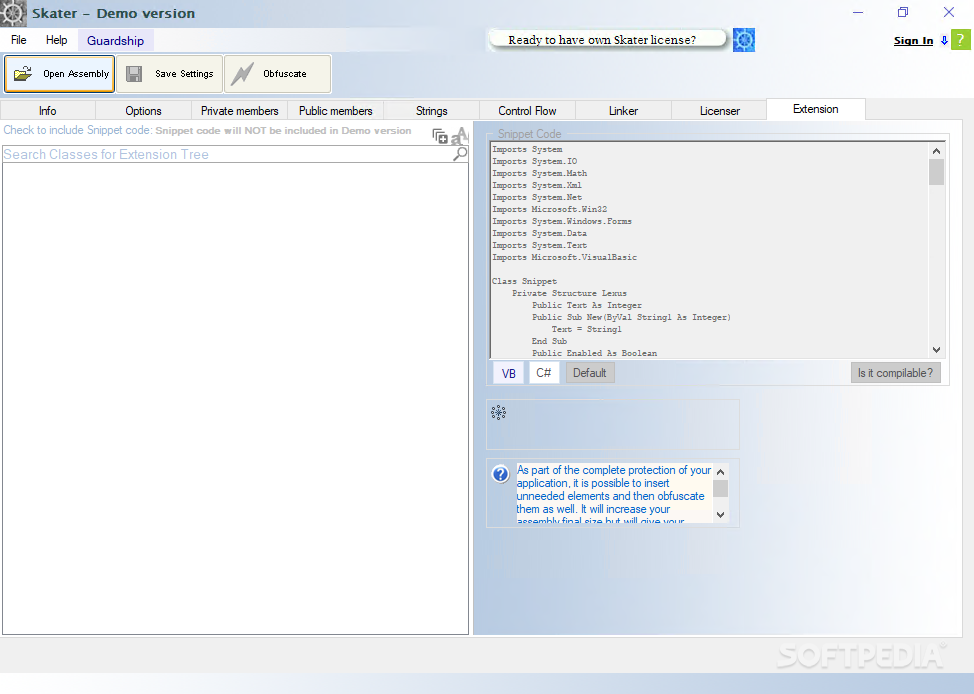This screenshot has width=974, height=694.
Task: Minimize the Skater window
Action: coord(858,12)
